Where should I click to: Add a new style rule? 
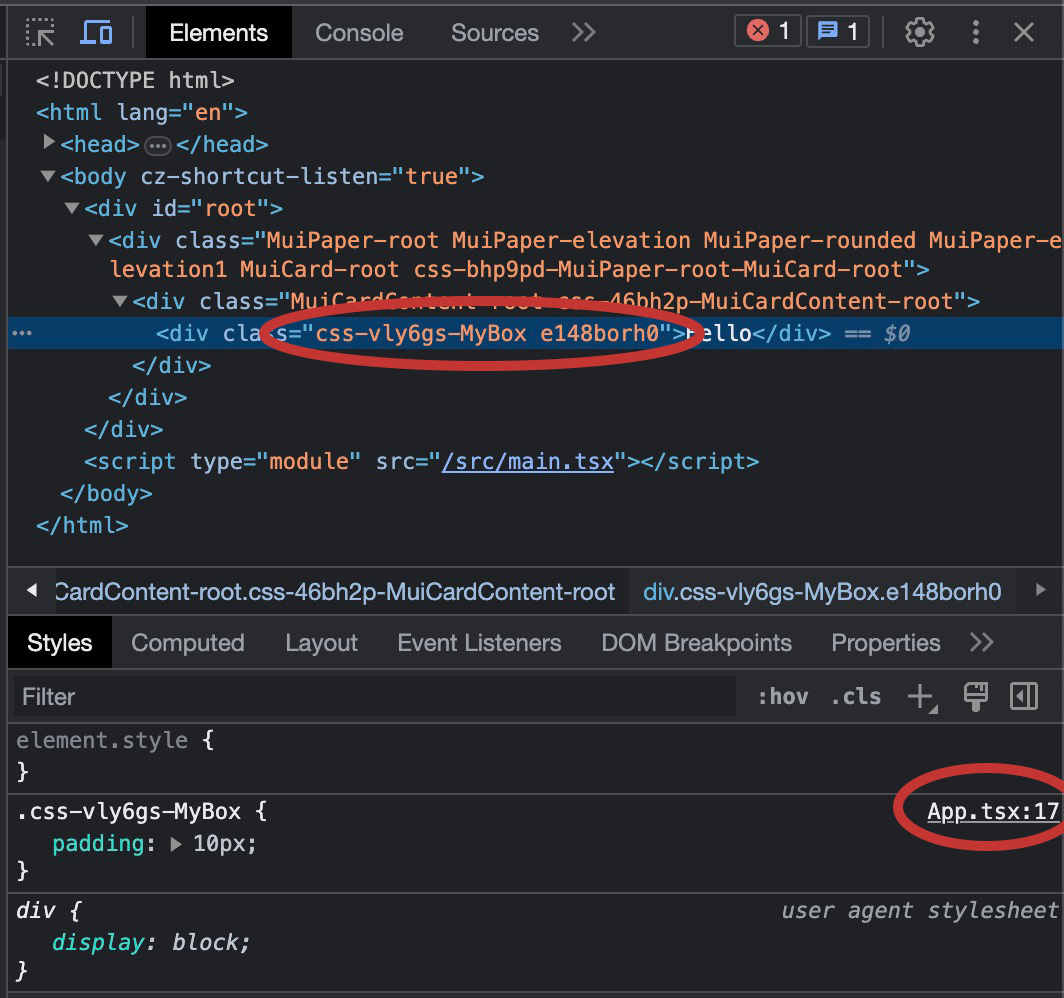point(922,697)
